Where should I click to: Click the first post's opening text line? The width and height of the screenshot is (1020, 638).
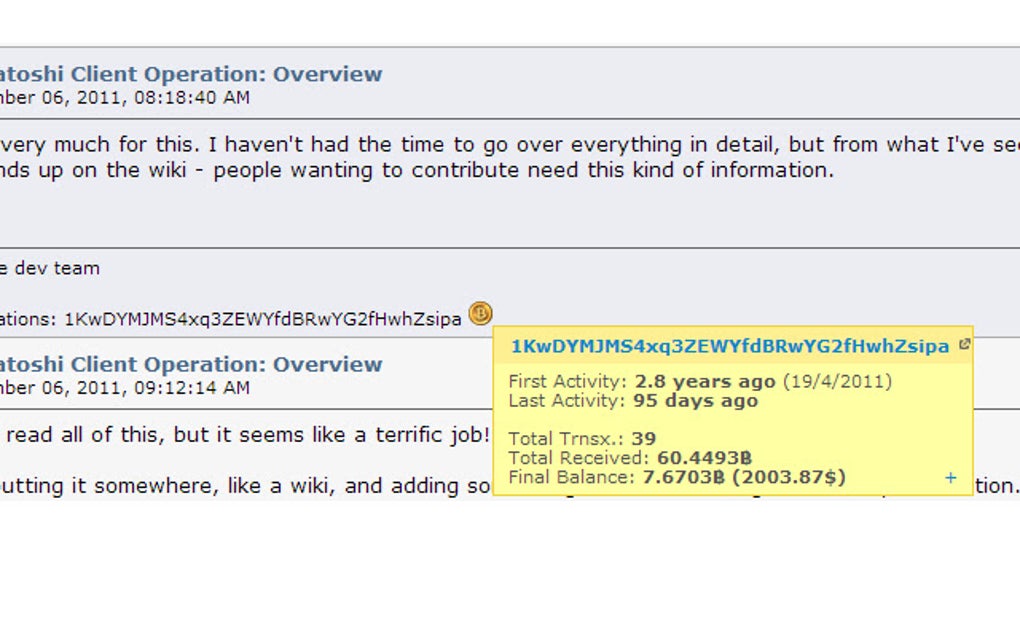(500, 145)
